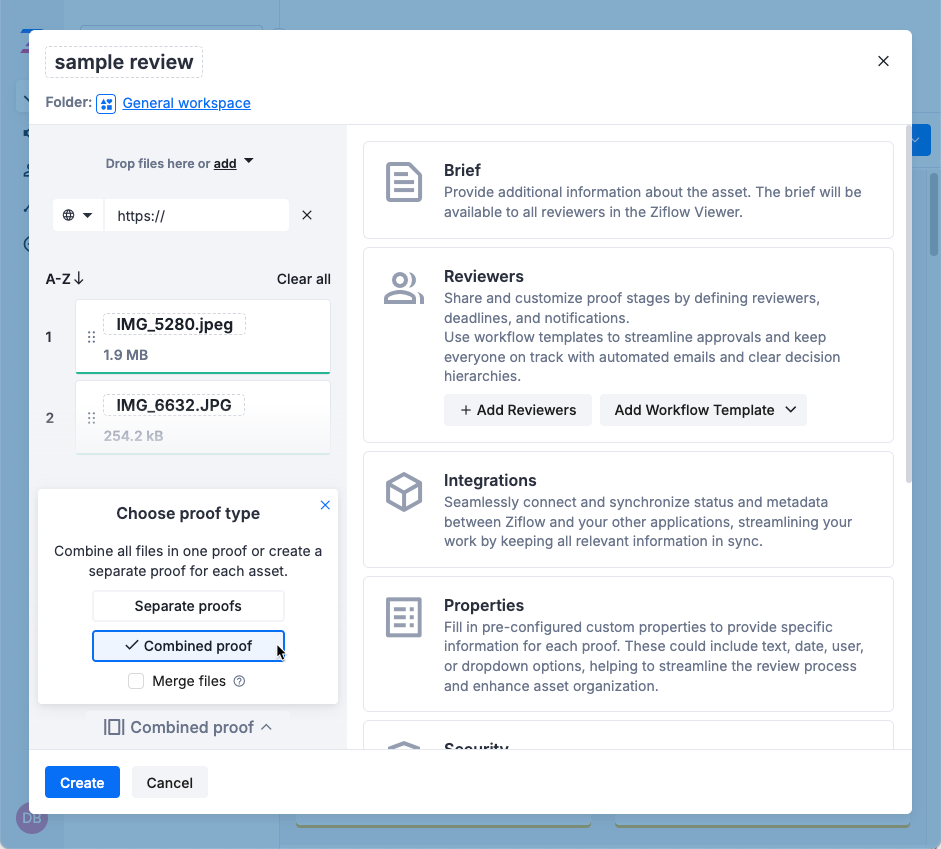Image resolution: width=941 pixels, height=849 pixels.
Task: Click the Properties list icon
Action: [x=404, y=618]
